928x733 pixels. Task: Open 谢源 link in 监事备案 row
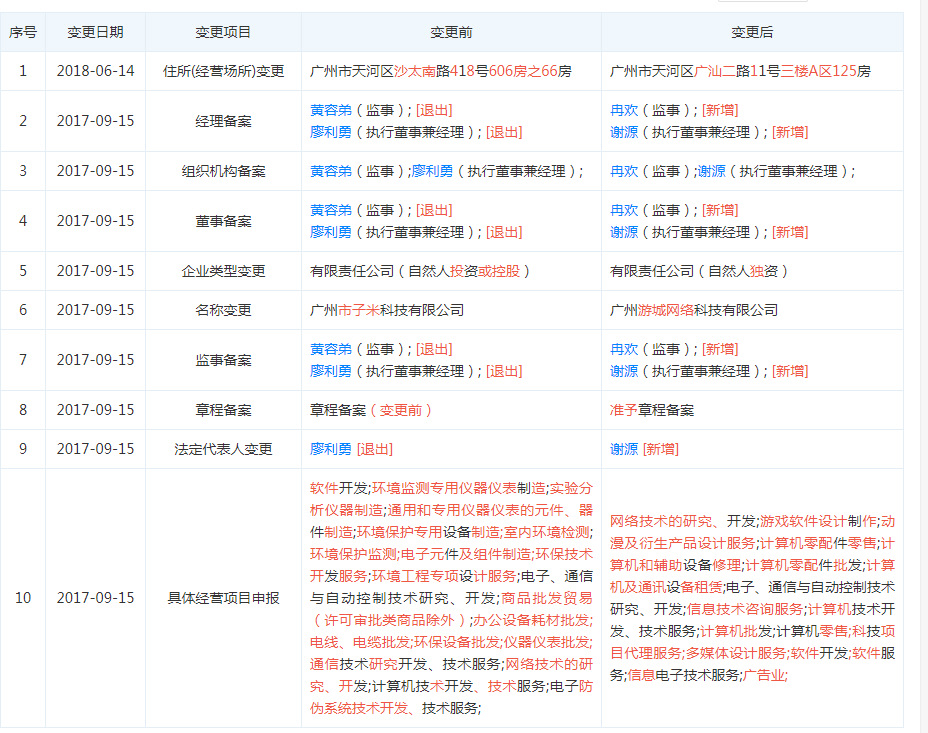pos(624,371)
